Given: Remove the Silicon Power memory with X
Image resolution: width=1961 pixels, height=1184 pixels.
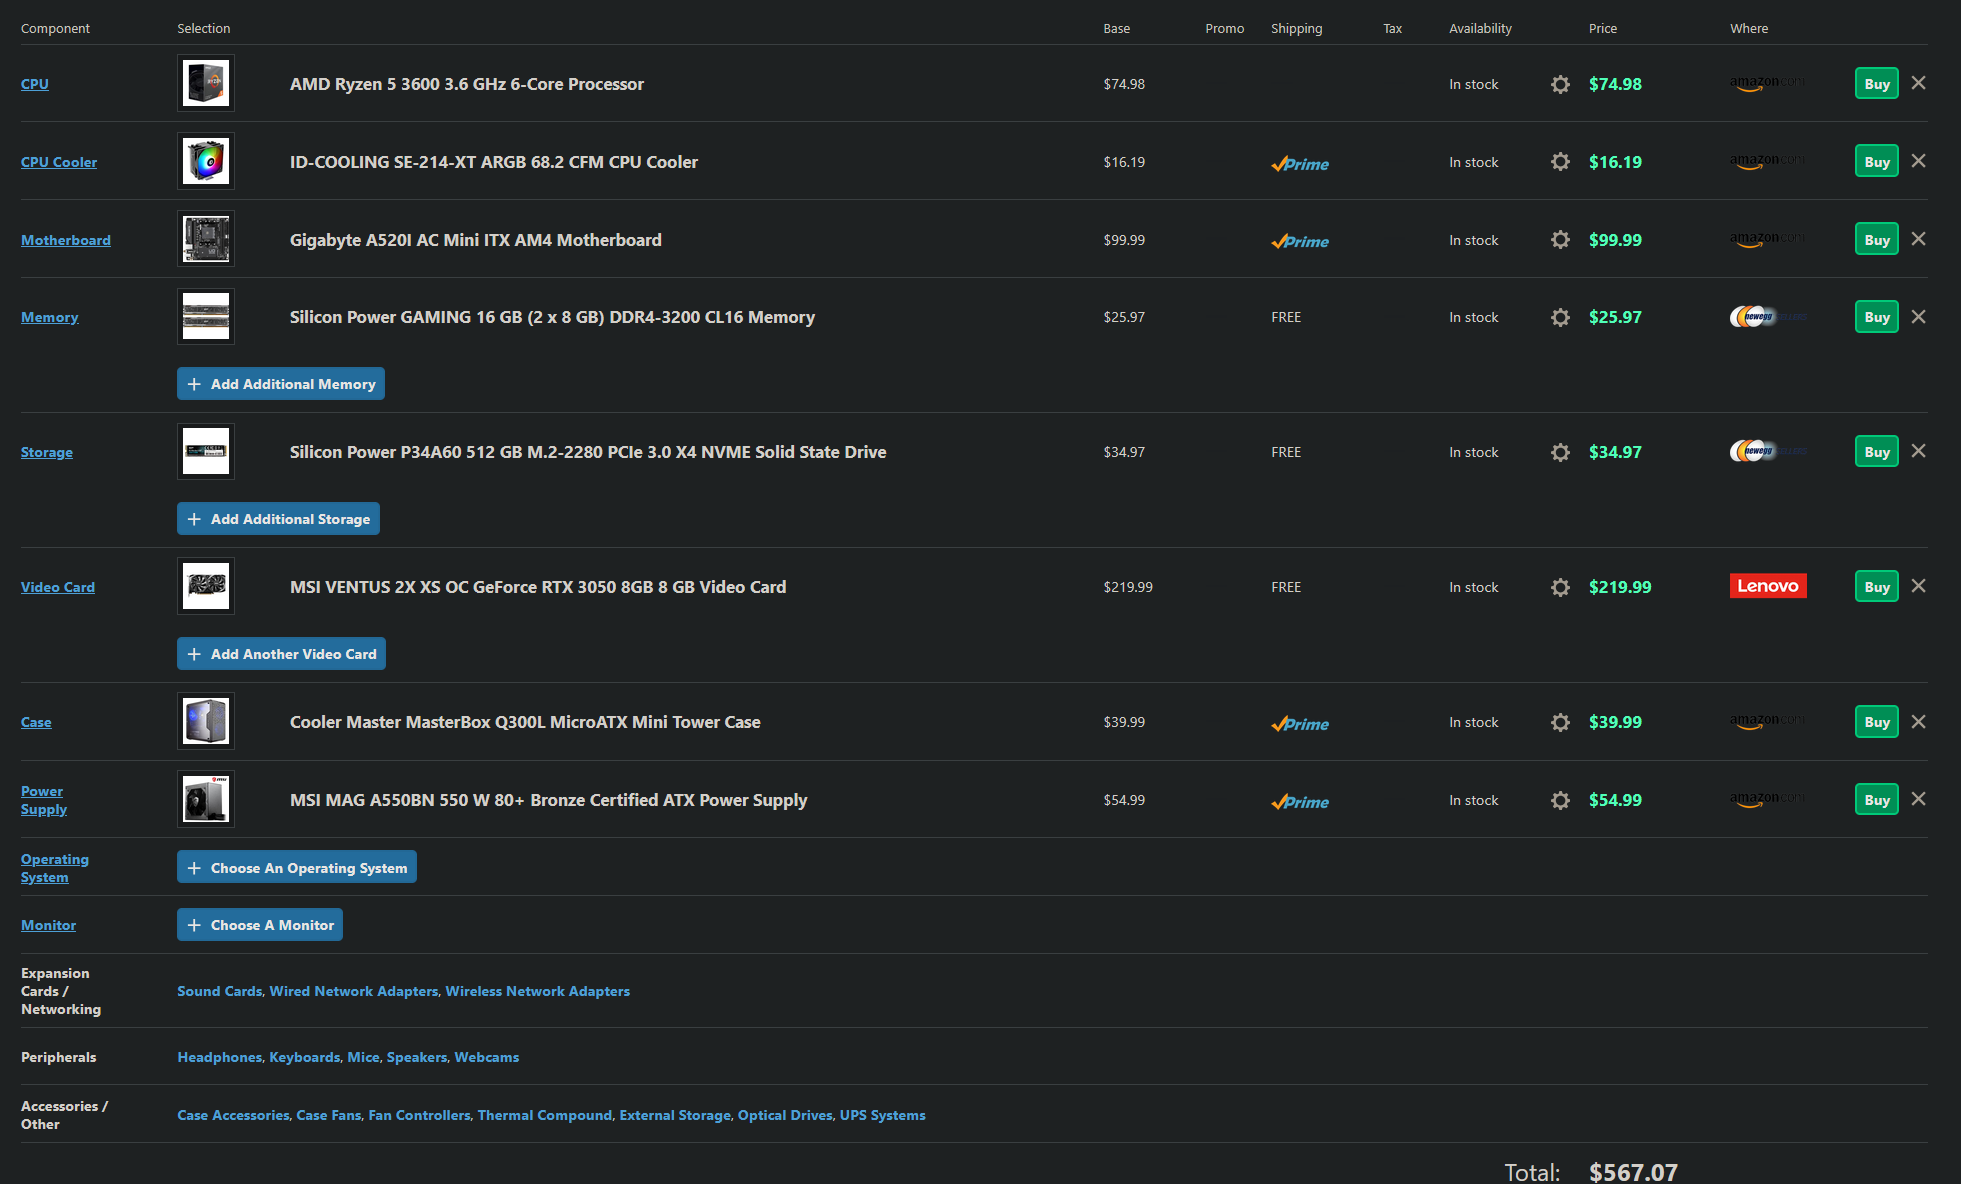Looking at the screenshot, I should [1918, 317].
